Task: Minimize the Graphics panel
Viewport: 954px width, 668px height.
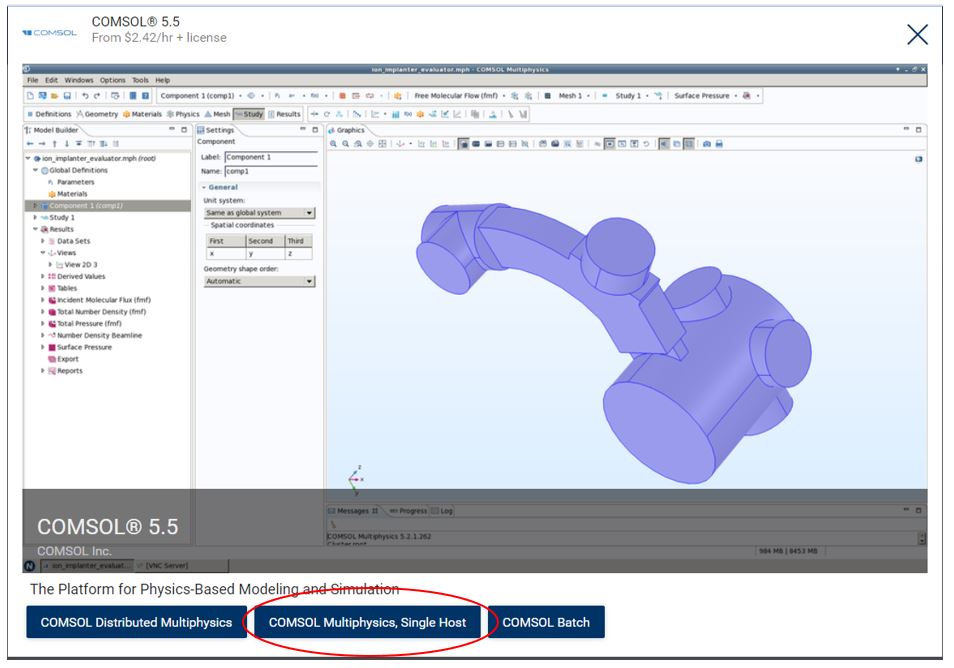Action: coord(906,130)
